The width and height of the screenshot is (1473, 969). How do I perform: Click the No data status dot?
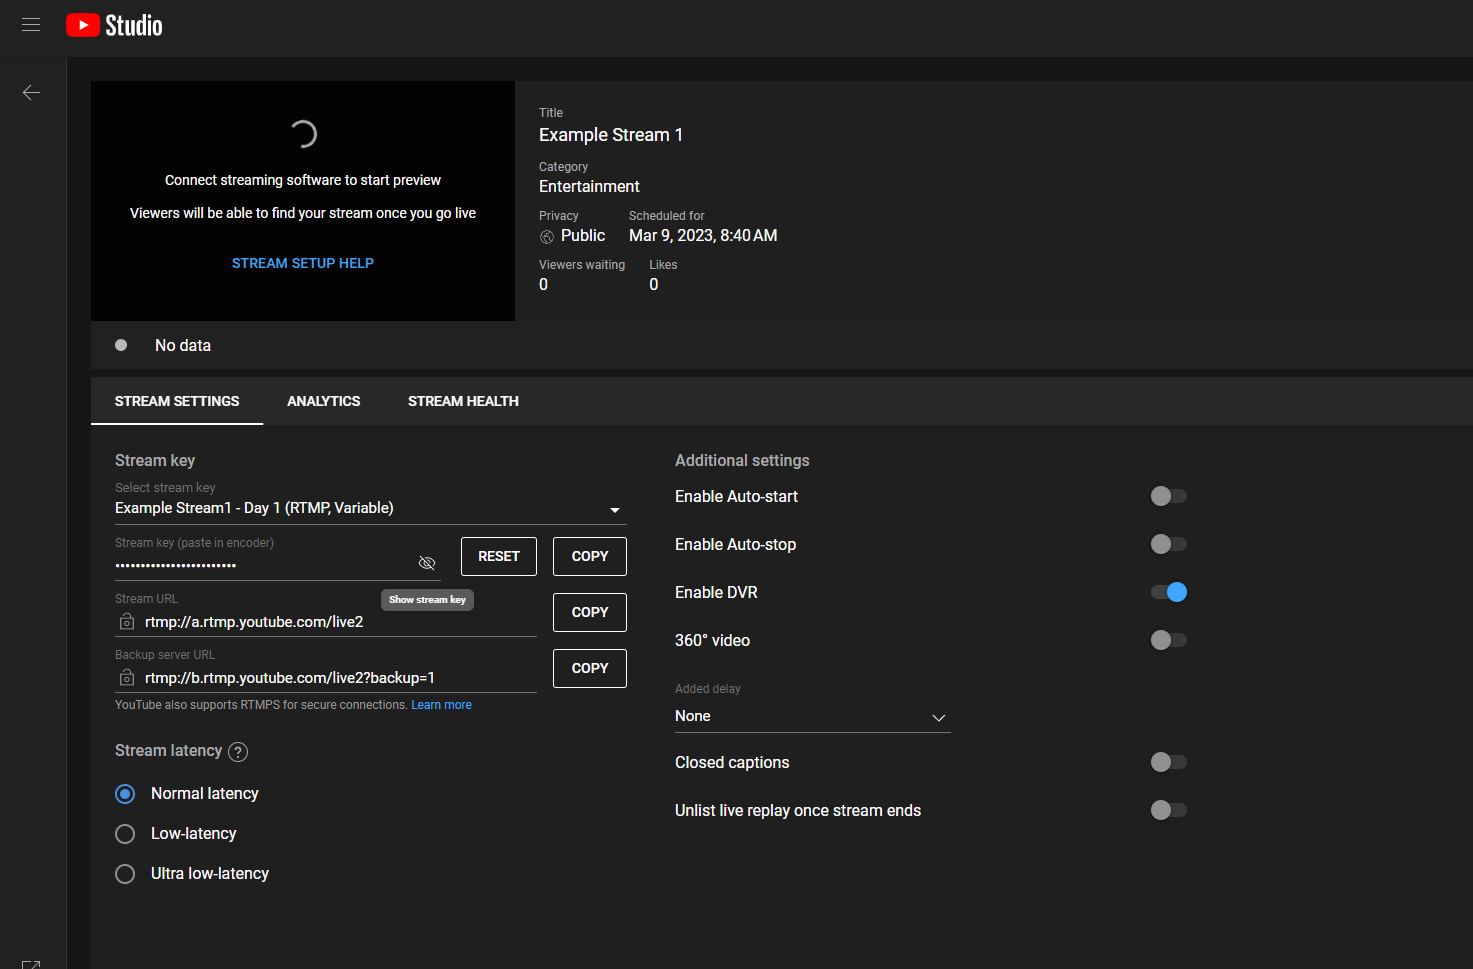121,345
